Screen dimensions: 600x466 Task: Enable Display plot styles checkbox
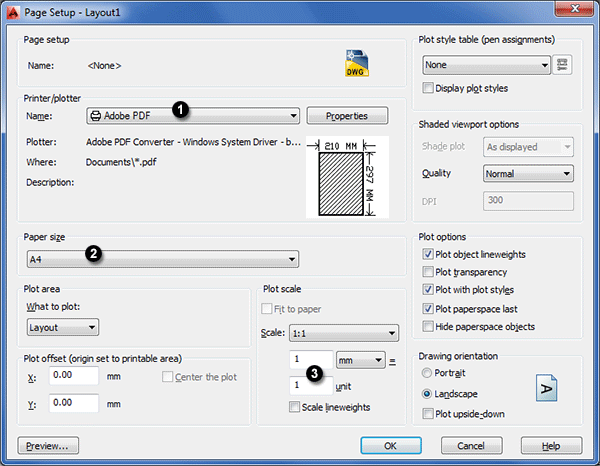coord(428,88)
